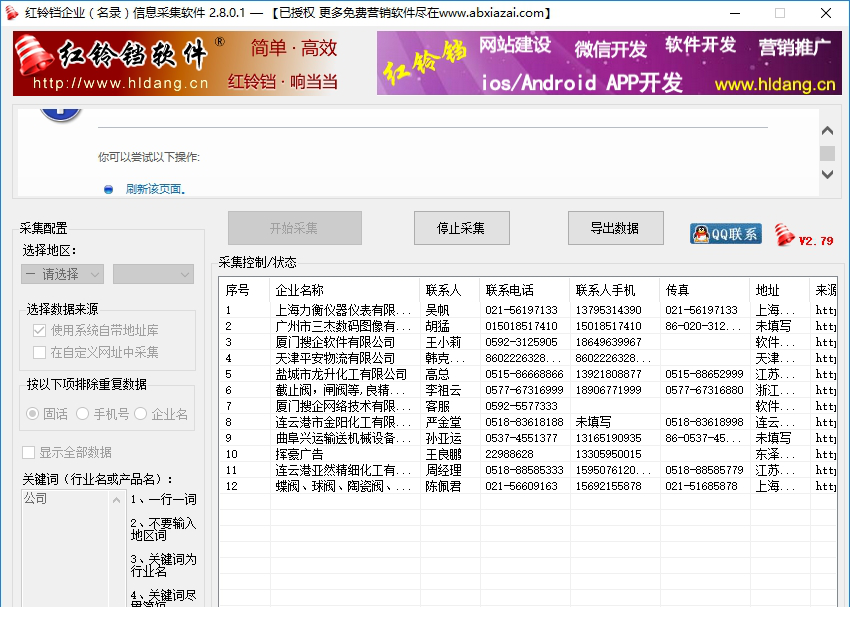Select row 上海力衡仪器仪表有限...

(528, 310)
